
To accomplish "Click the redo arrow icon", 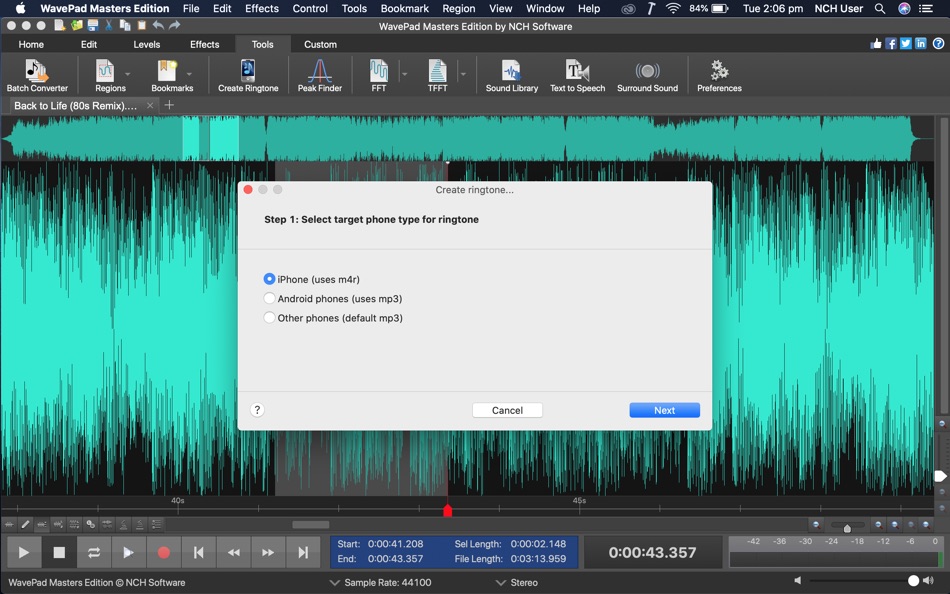I will point(174,25).
